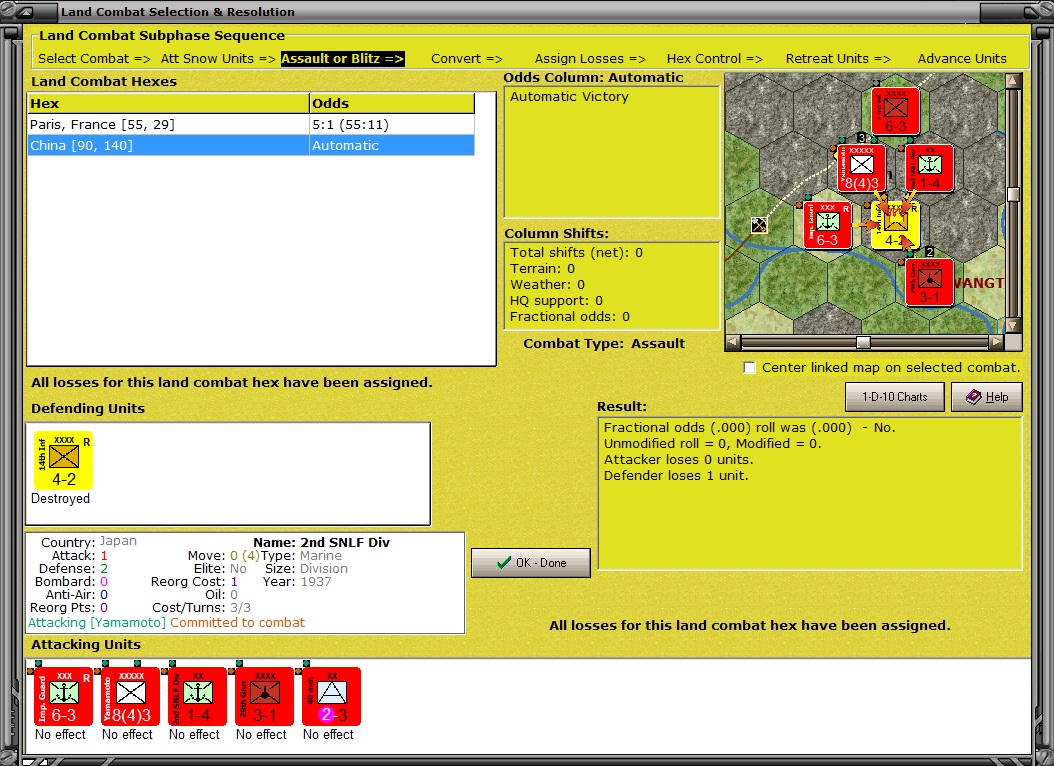Click the map's vertical scrollbar thumb
The width and height of the screenshot is (1054, 766).
[1014, 194]
